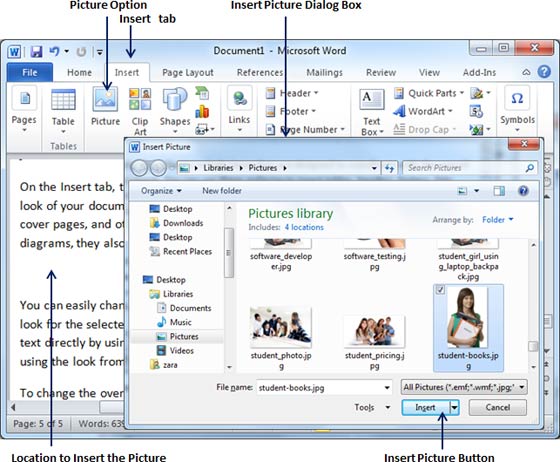Click the Date & Time icon in Text group

[x=476, y=111]
